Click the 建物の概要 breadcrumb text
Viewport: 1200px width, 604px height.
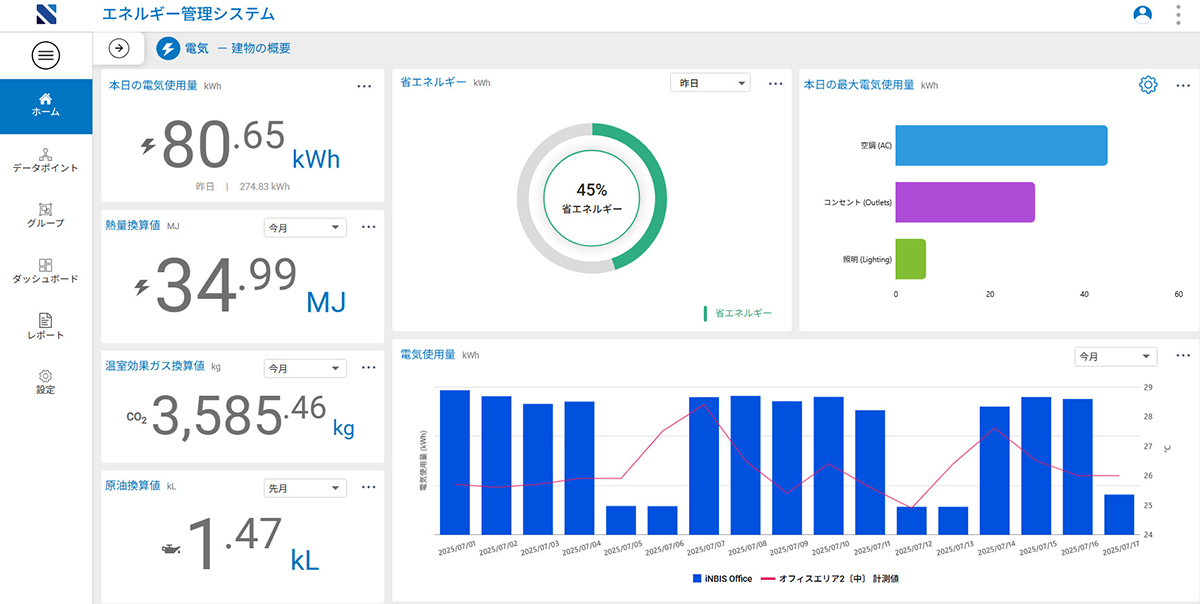[261, 48]
